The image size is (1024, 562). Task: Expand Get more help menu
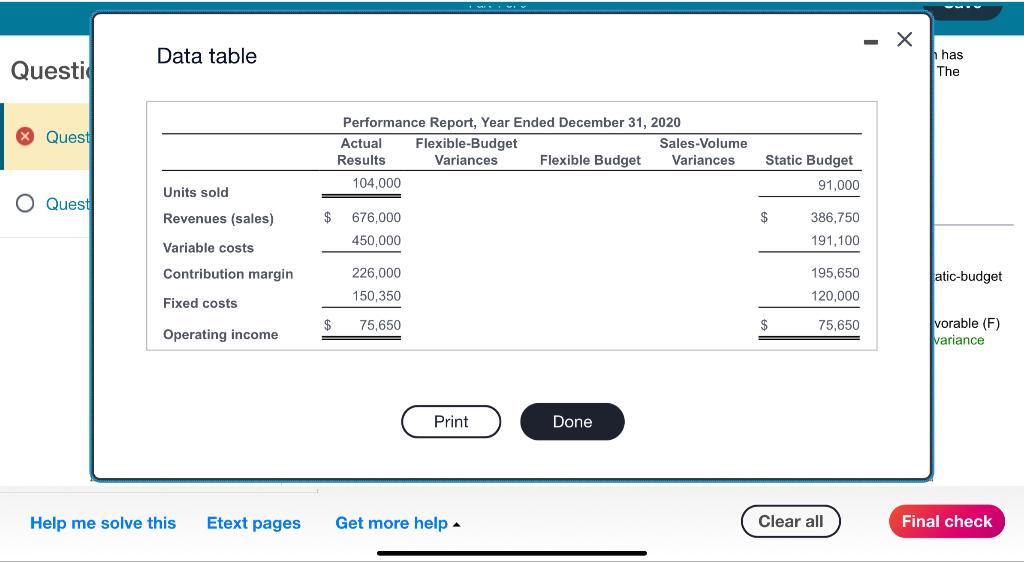pyautogui.click(x=398, y=523)
